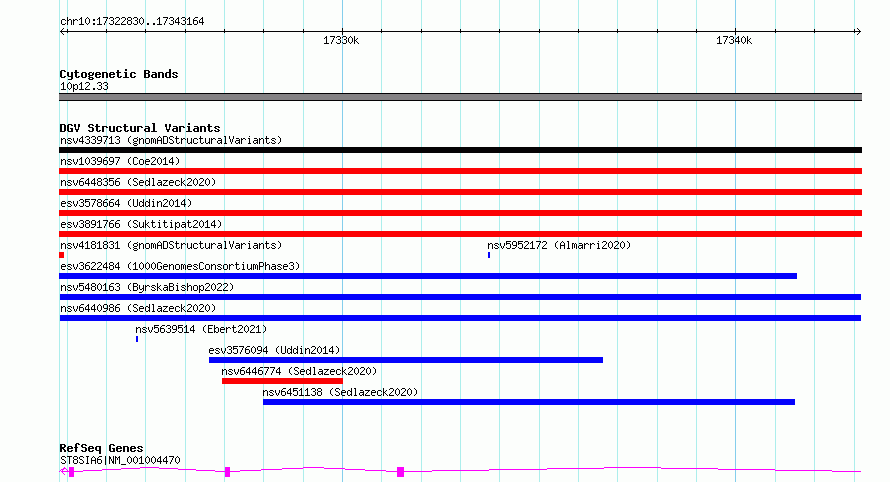Select the blue nsv6440986 variant bar

point(460,318)
